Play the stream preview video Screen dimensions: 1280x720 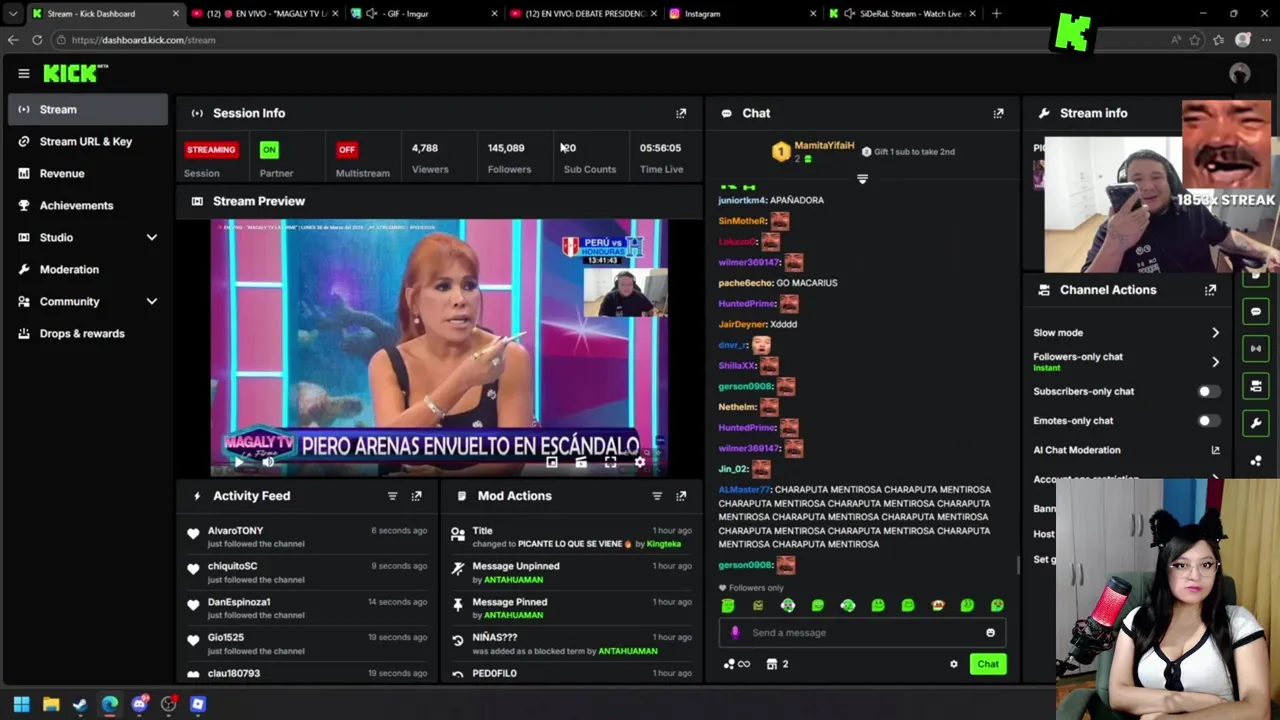[x=239, y=462]
